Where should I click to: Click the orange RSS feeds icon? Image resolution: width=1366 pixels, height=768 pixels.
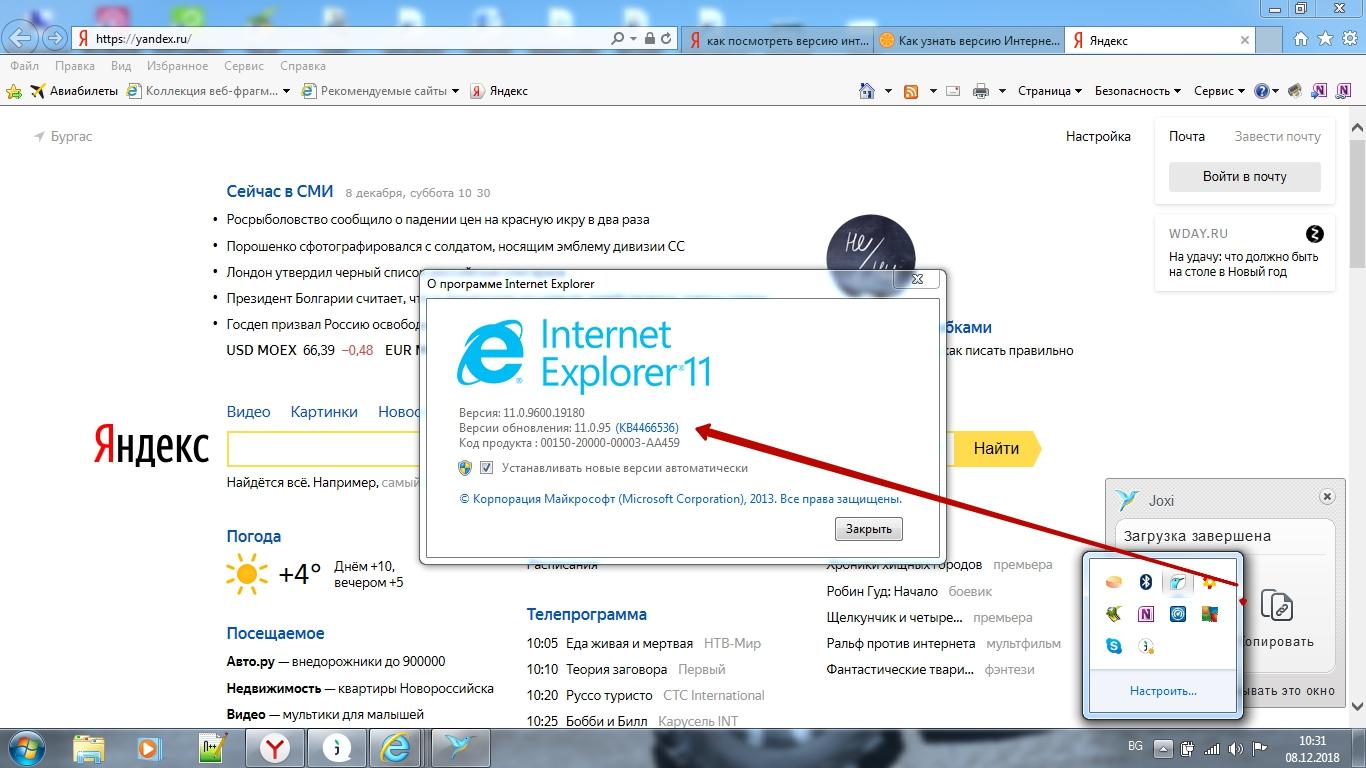coord(911,91)
